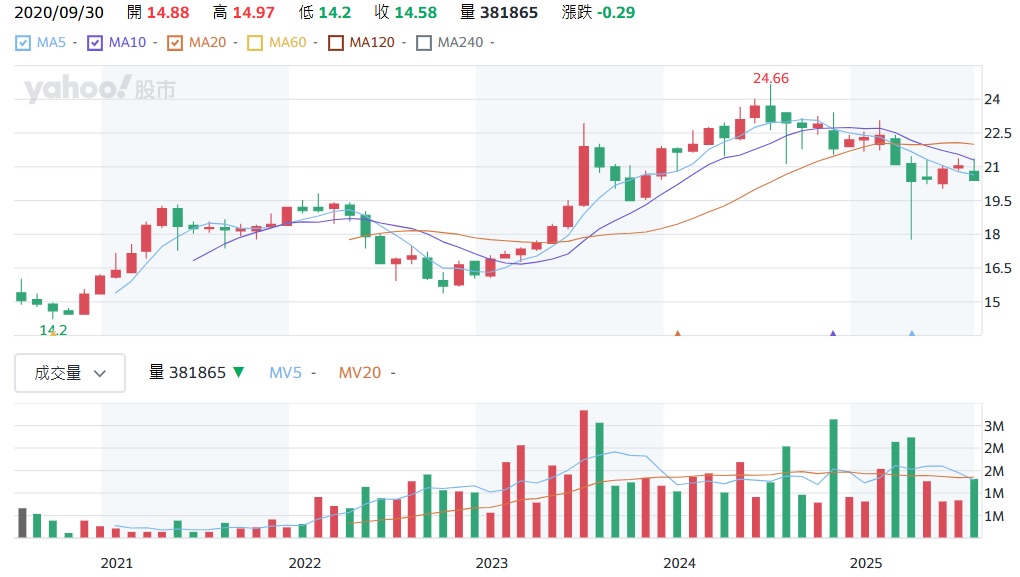Disable the MA10 moving average line
1020x577 pixels.
95,43
